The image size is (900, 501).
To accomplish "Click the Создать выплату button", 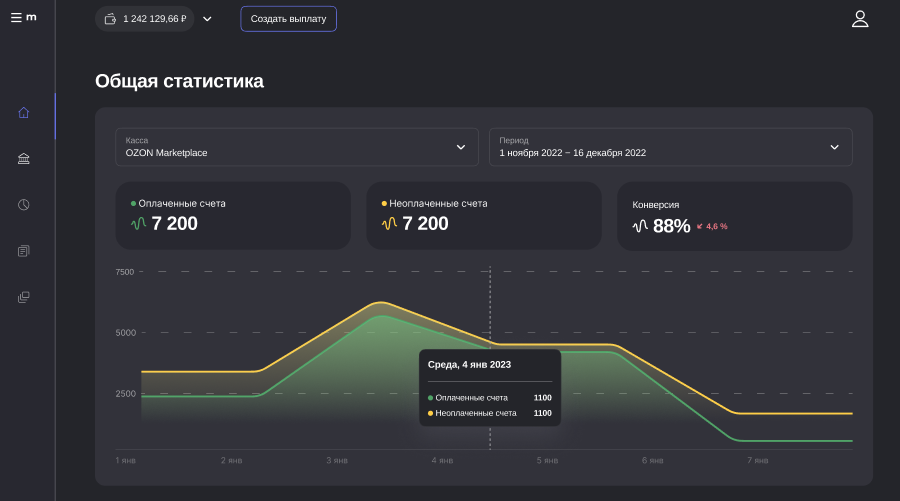I will pyautogui.click(x=288, y=19).
